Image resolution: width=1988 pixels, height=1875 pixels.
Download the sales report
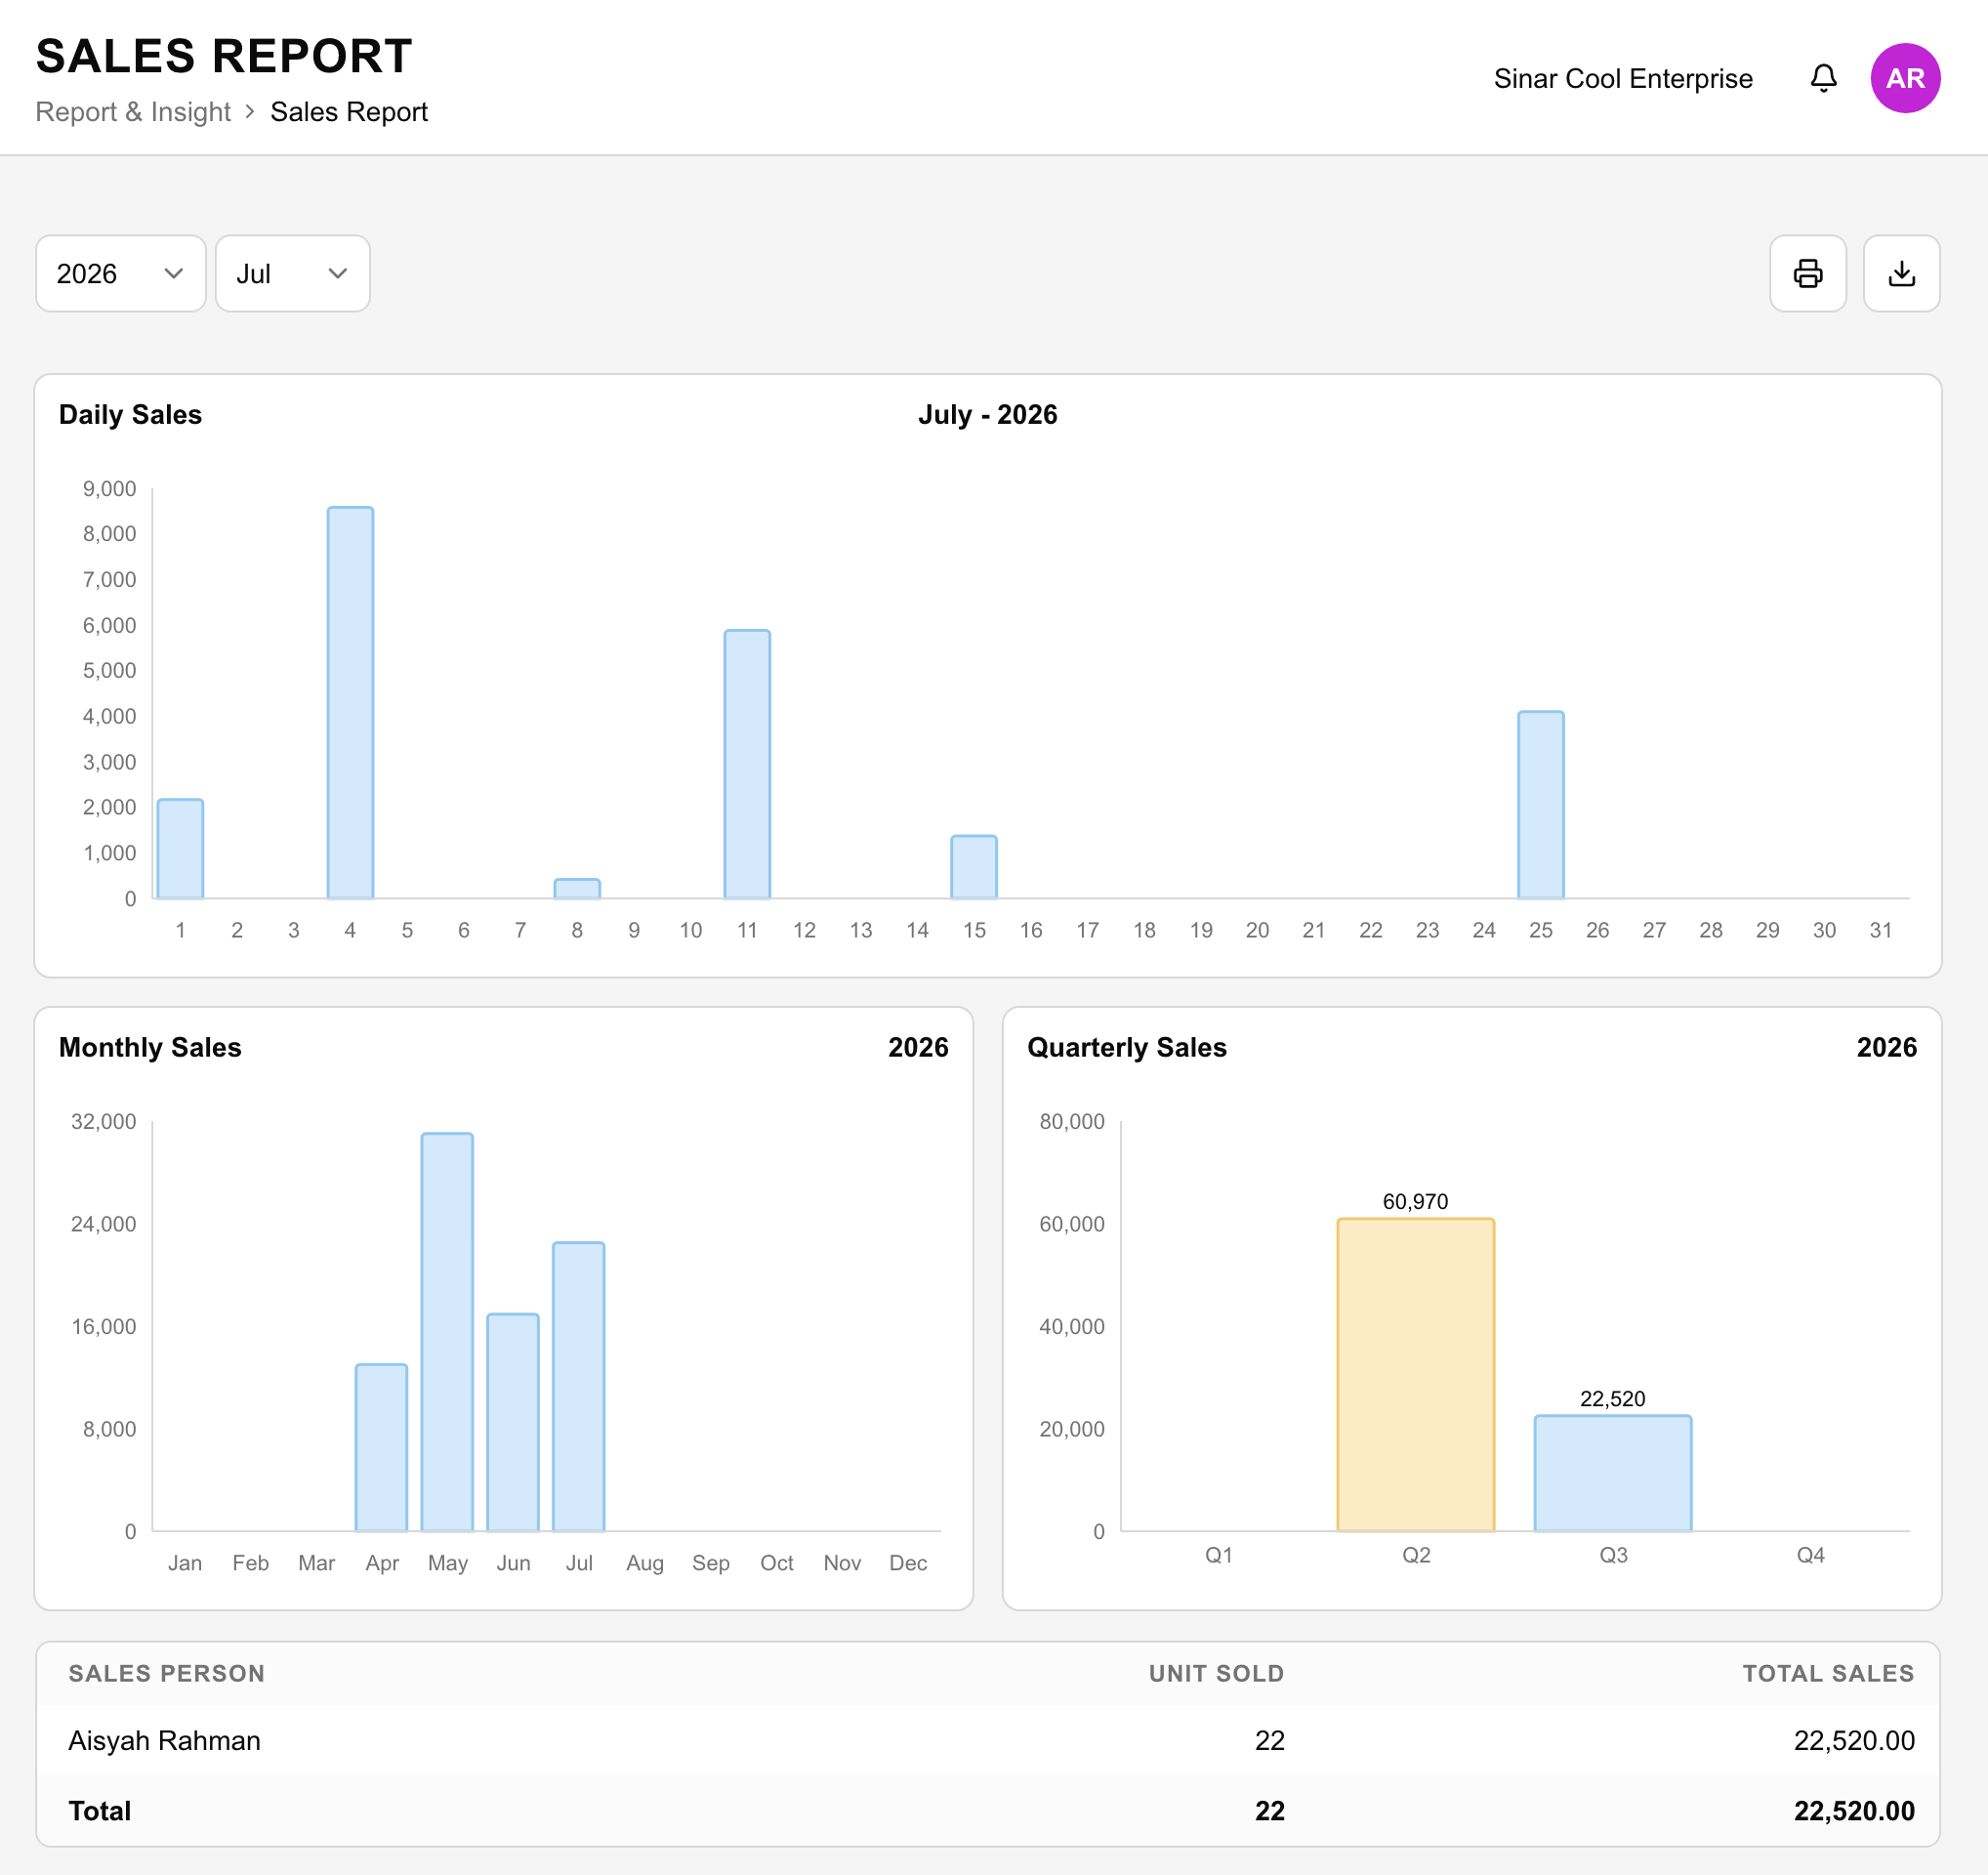(1901, 273)
